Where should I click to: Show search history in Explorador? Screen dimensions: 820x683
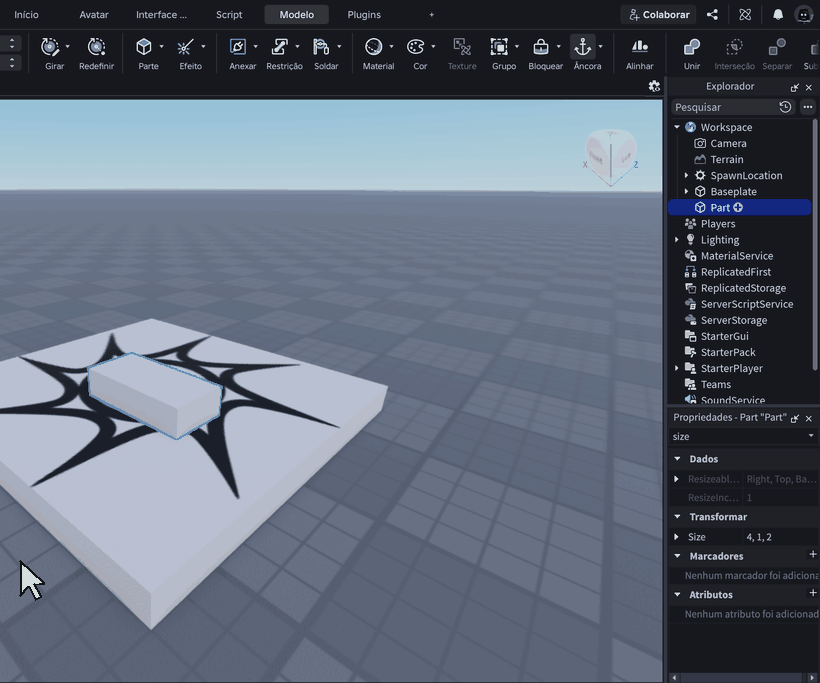coord(785,107)
